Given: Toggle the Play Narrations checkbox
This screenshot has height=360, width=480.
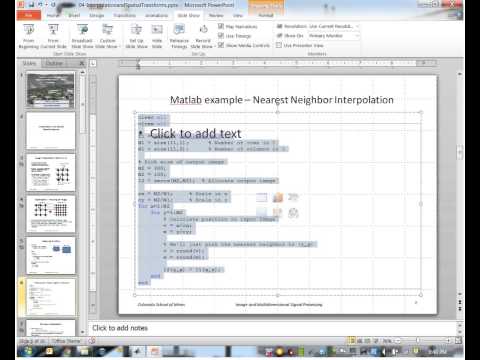Looking at the screenshot, I should pyautogui.click(x=221, y=26).
